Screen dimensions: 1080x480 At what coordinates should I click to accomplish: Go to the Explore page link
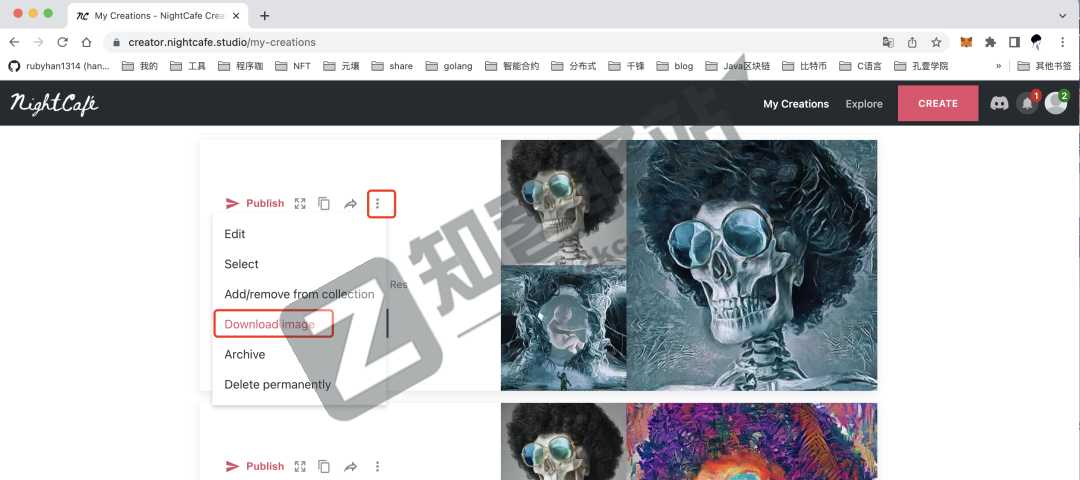click(864, 104)
